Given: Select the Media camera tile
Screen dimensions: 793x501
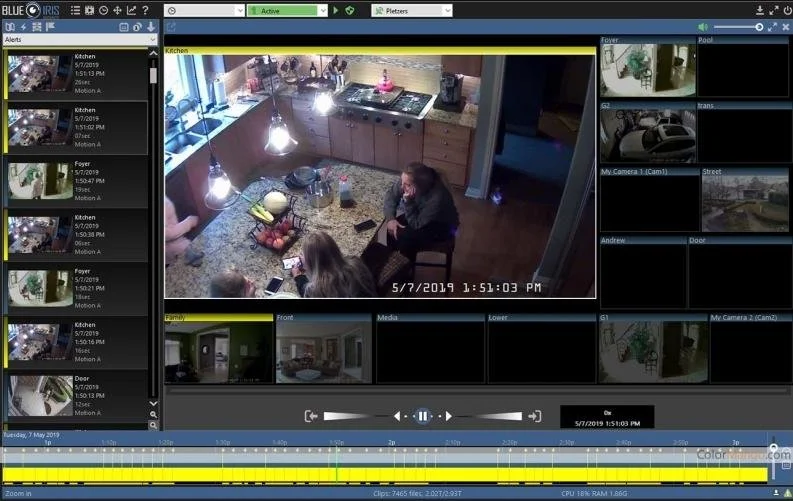Looking at the screenshot, I should tap(430, 348).
